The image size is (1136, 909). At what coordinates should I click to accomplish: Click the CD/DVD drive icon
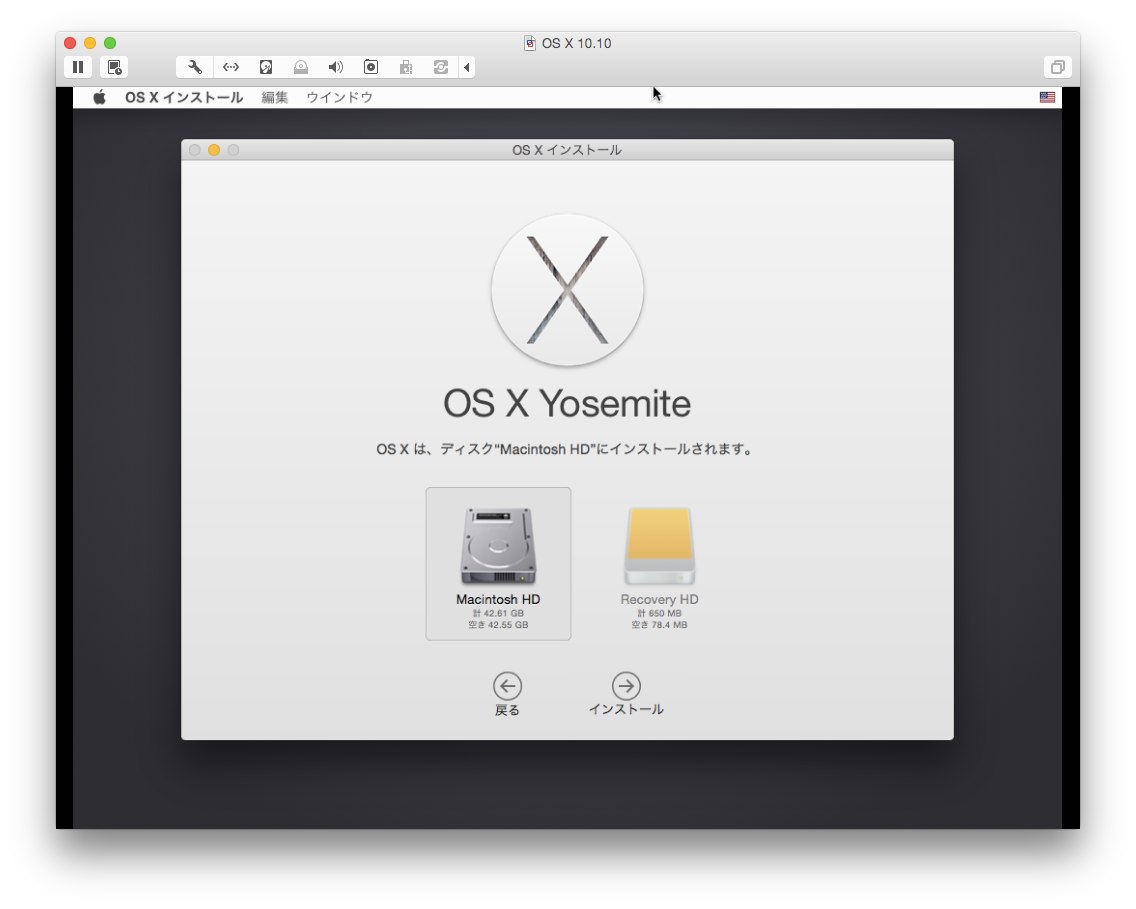pos(301,67)
